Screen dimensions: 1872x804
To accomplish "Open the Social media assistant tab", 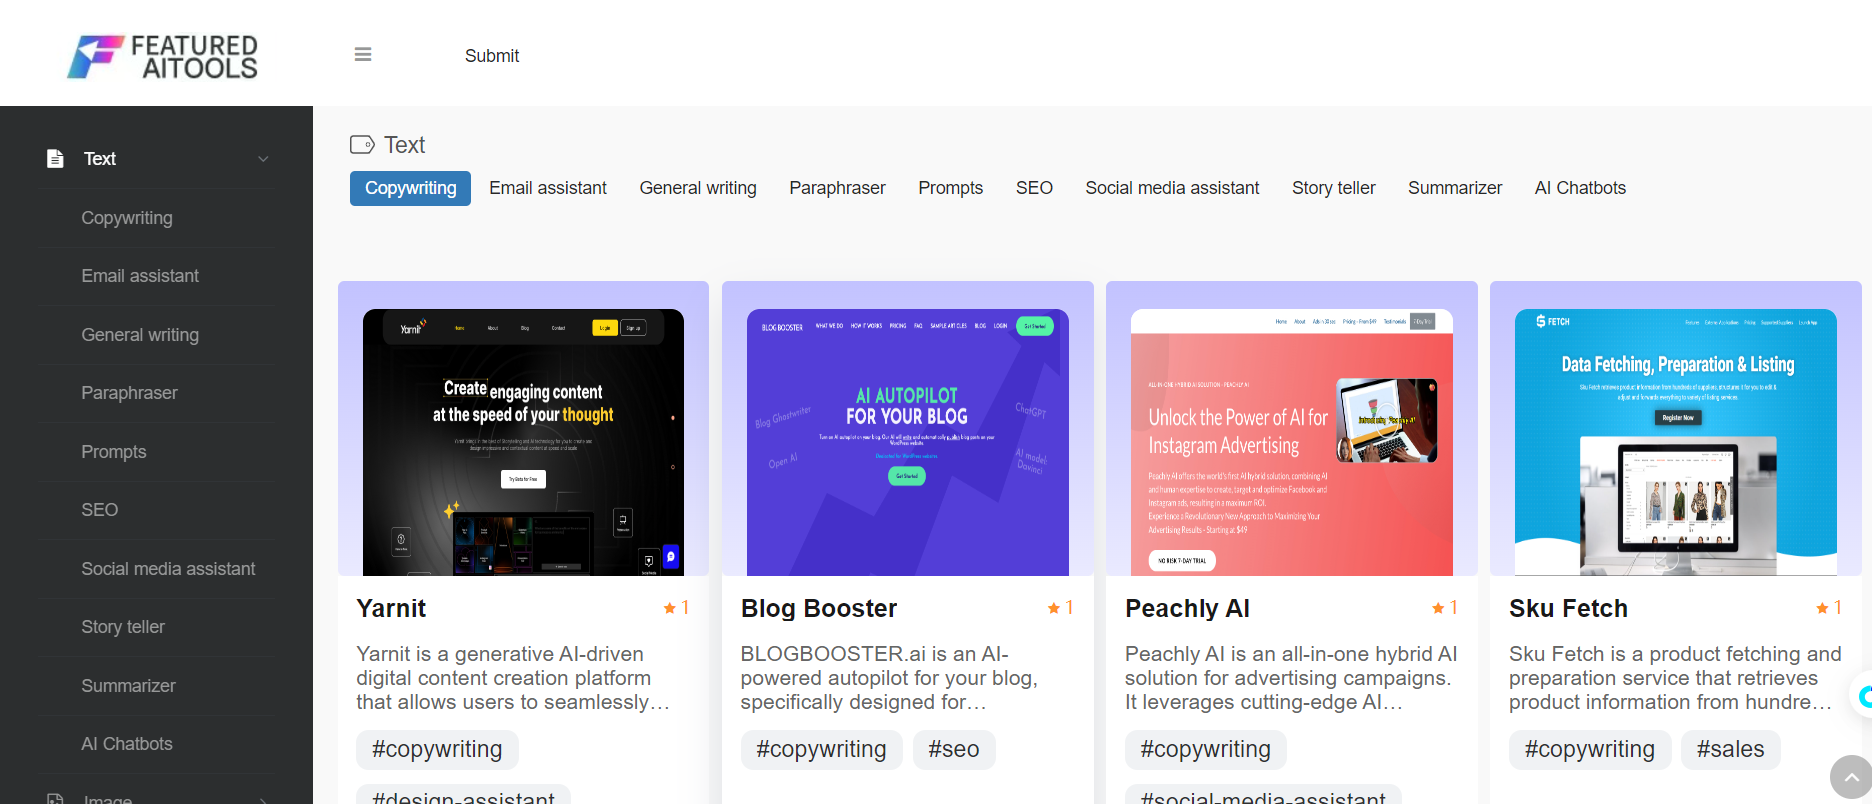I will pos(1172,188).
